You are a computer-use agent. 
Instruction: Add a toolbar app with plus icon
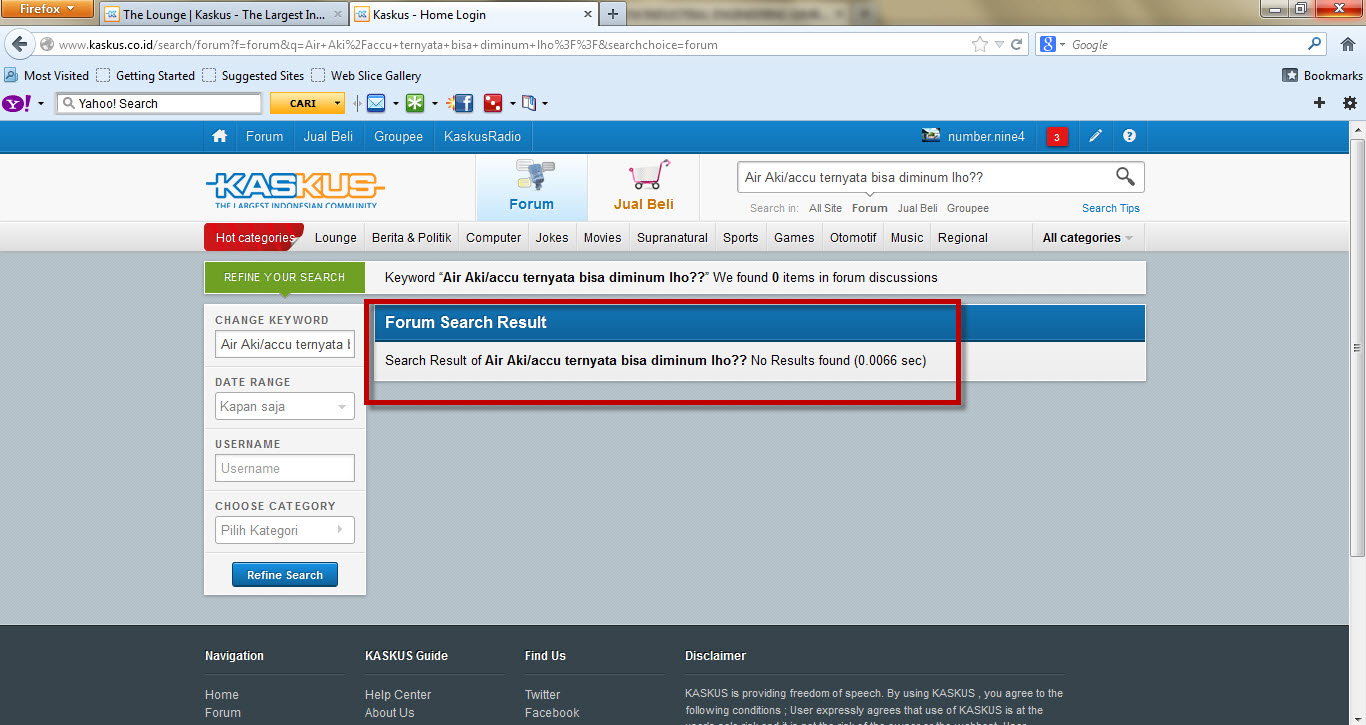[1319, 103]
